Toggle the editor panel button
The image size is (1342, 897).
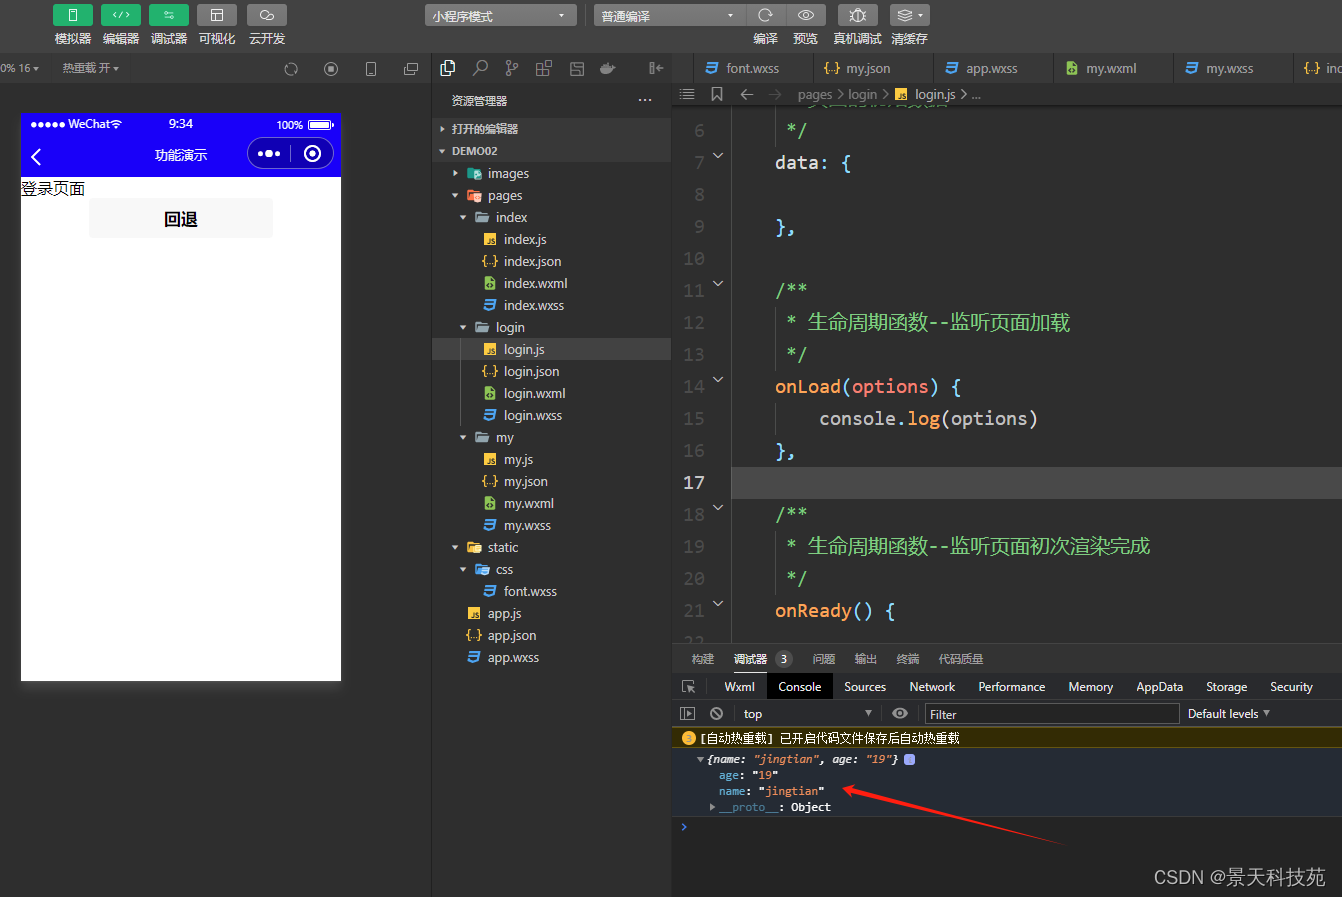[121, 15]
